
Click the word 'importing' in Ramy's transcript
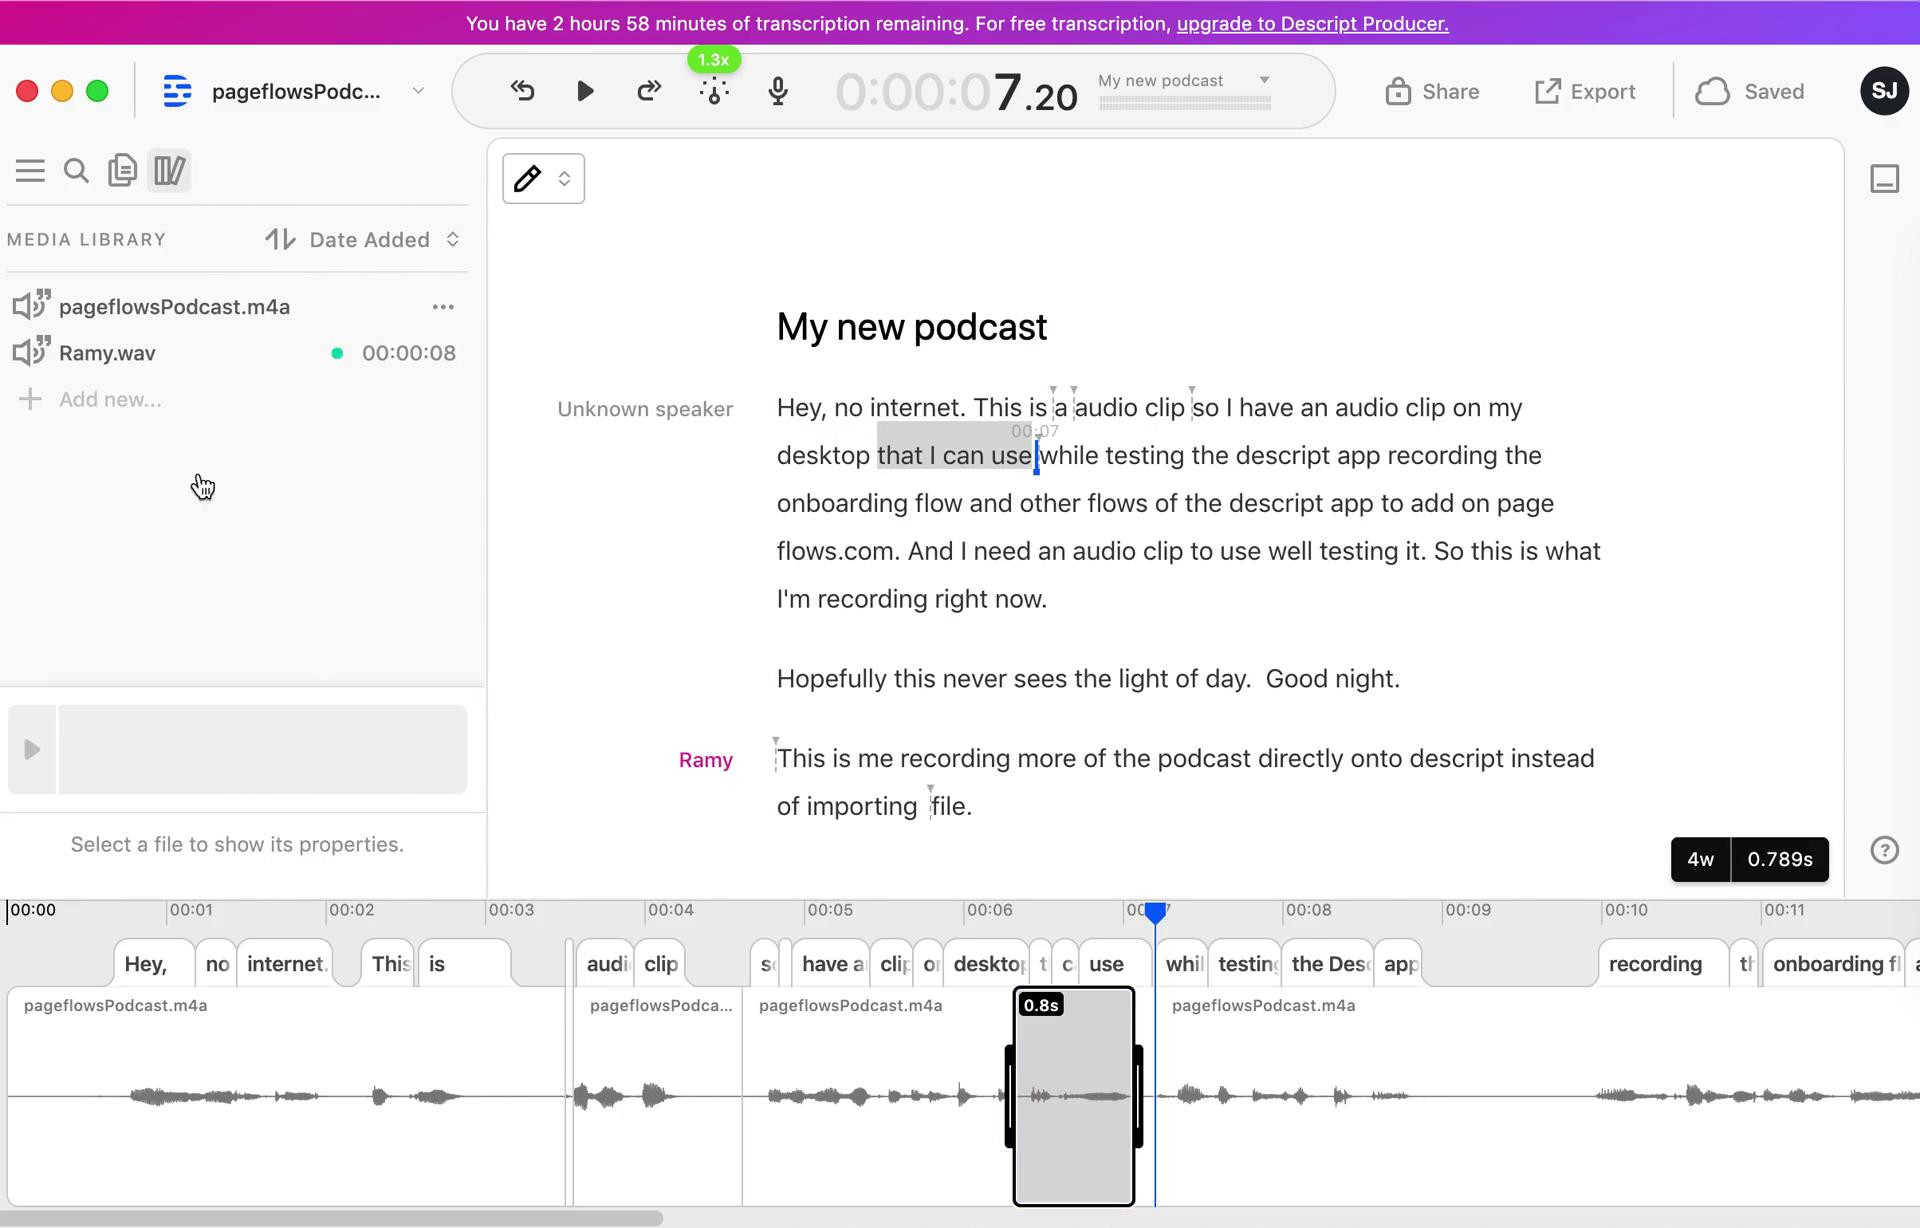[861, 806]
